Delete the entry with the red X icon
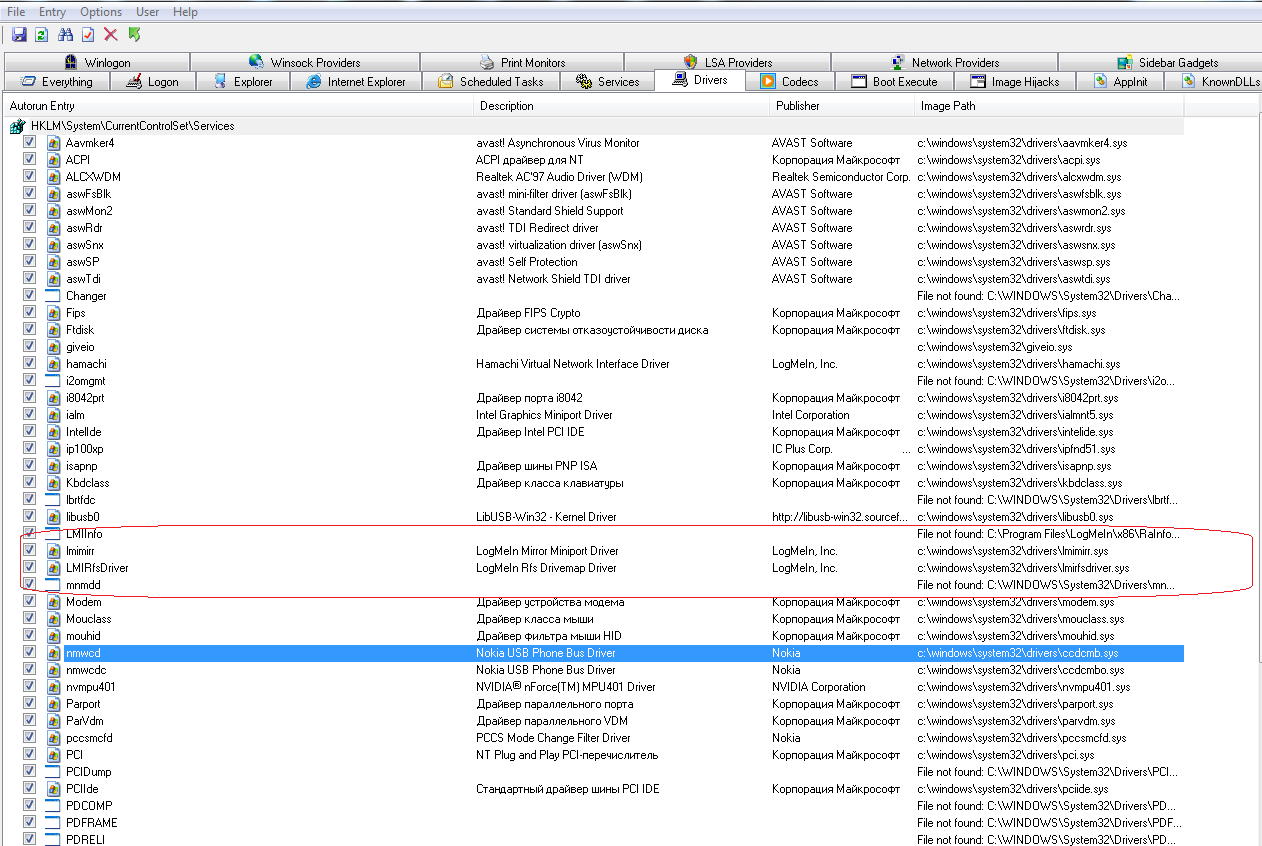Image resolution: width=1262 pixels, height=846 pixels. (x=111, y=35)
